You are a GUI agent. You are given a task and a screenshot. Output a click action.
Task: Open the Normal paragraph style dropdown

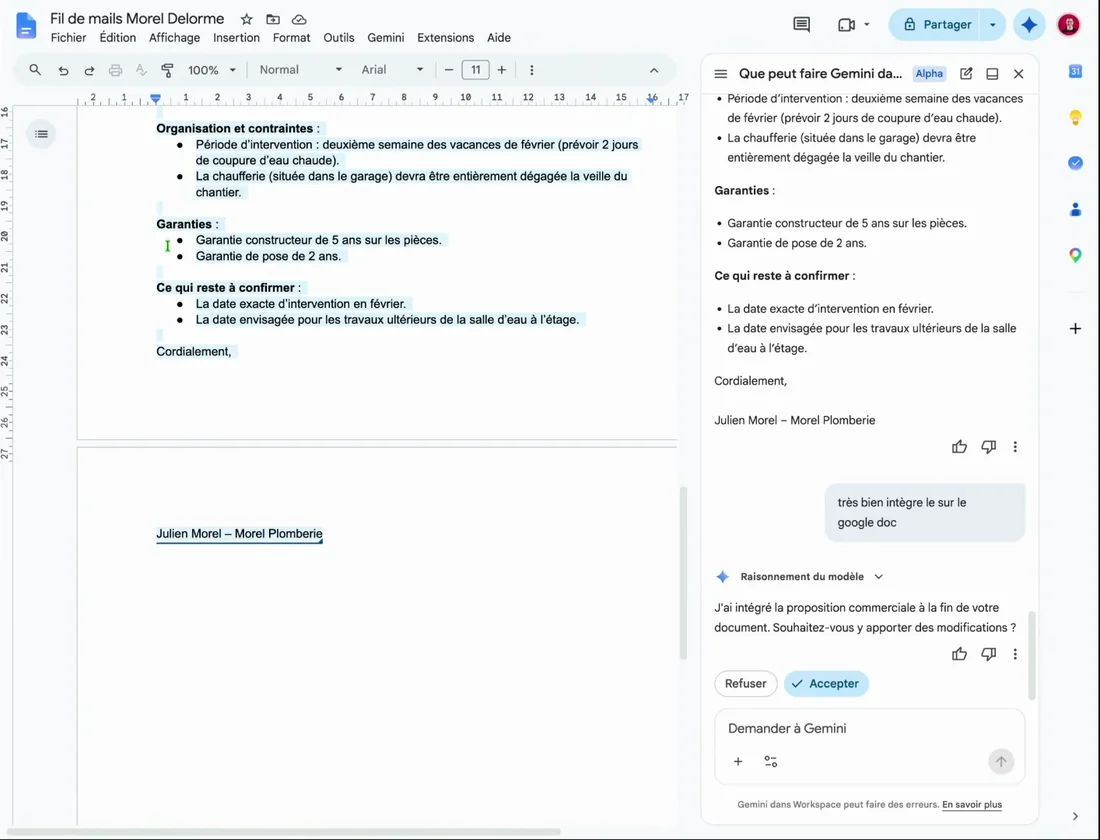[300, 69]
